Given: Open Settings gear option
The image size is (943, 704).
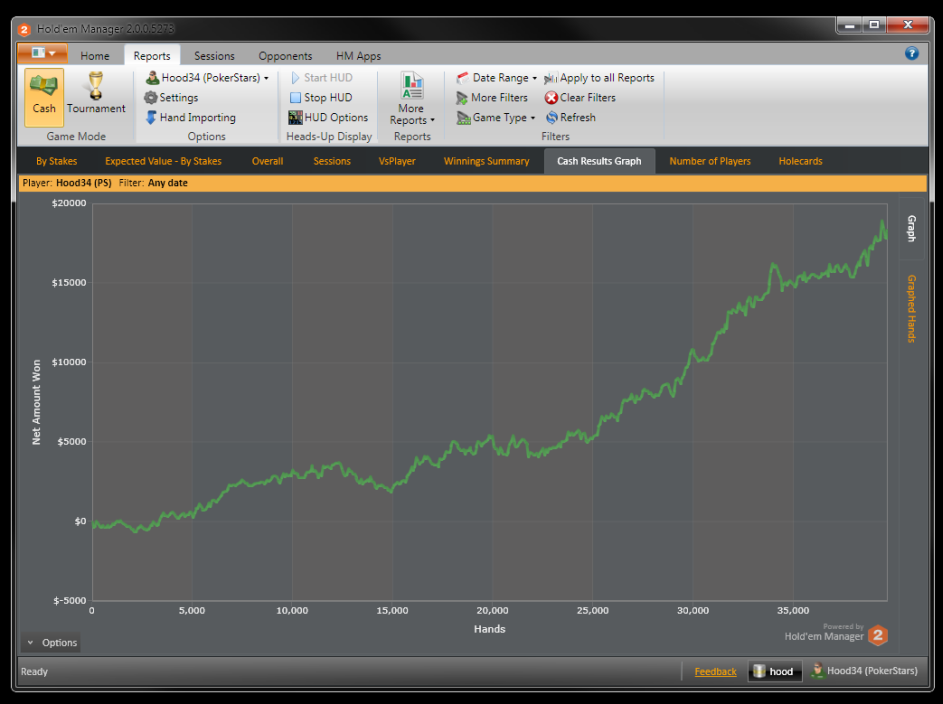Looking at the screenshot, I should click(x=171, y=97).
